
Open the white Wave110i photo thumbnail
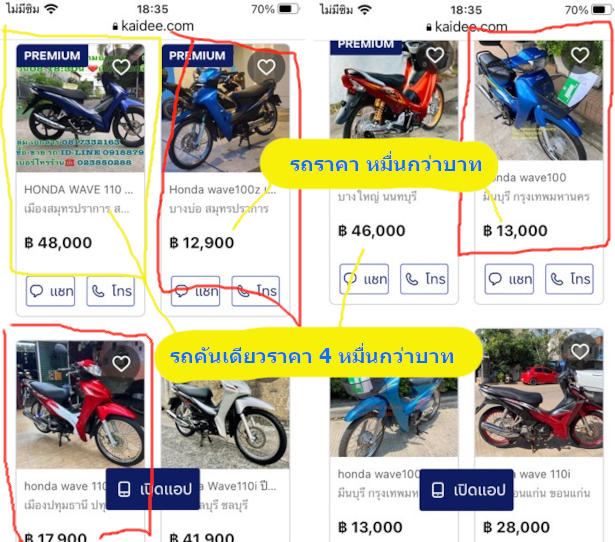click(x=225, y=424)
